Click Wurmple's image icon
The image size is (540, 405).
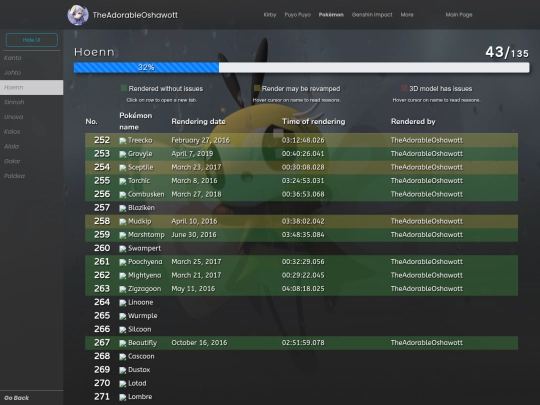click(x=123, y=316)
